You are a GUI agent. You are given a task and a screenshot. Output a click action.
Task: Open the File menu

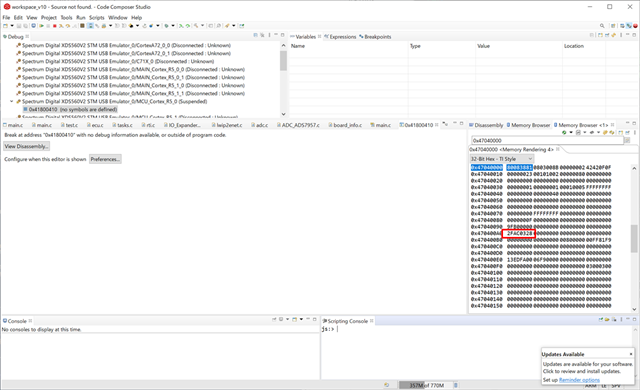(6, 18)
